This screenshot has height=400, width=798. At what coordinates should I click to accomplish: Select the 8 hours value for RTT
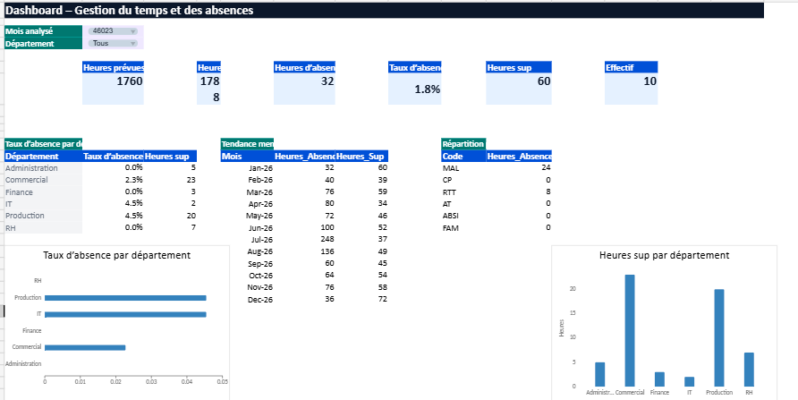(x=519, y=192)
